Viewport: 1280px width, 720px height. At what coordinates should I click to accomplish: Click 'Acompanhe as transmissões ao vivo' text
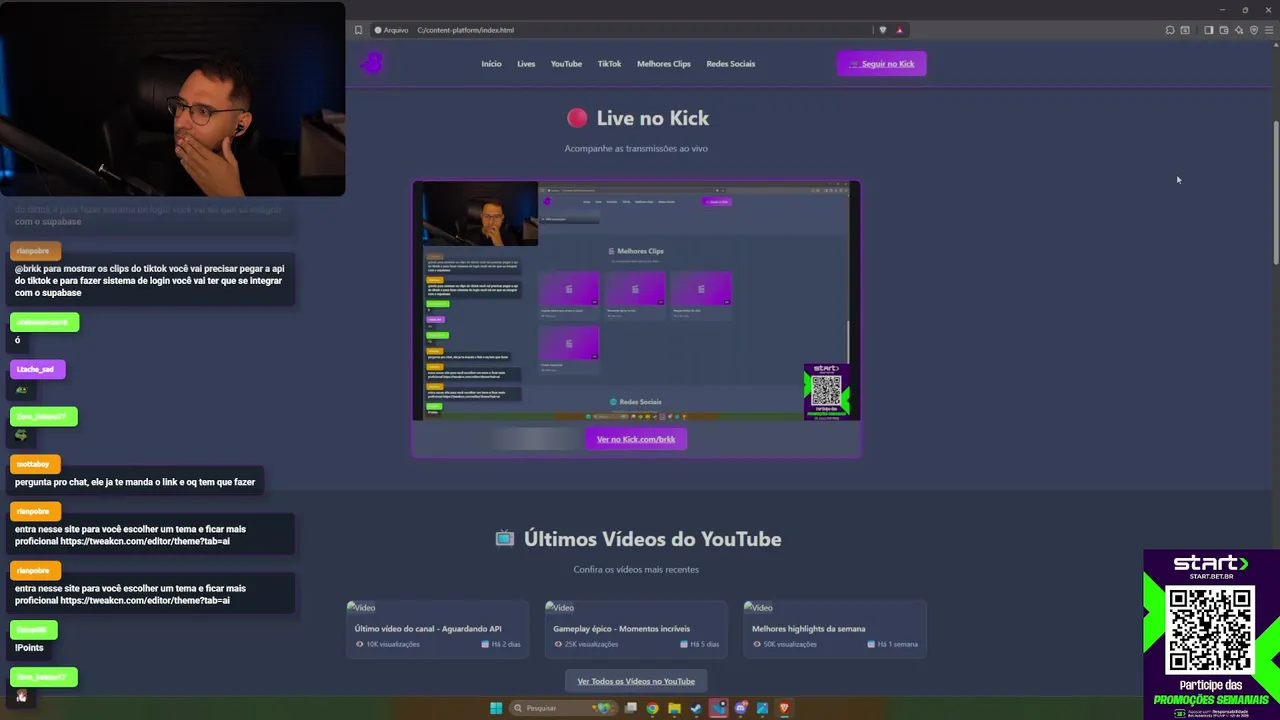pos(636,148)
